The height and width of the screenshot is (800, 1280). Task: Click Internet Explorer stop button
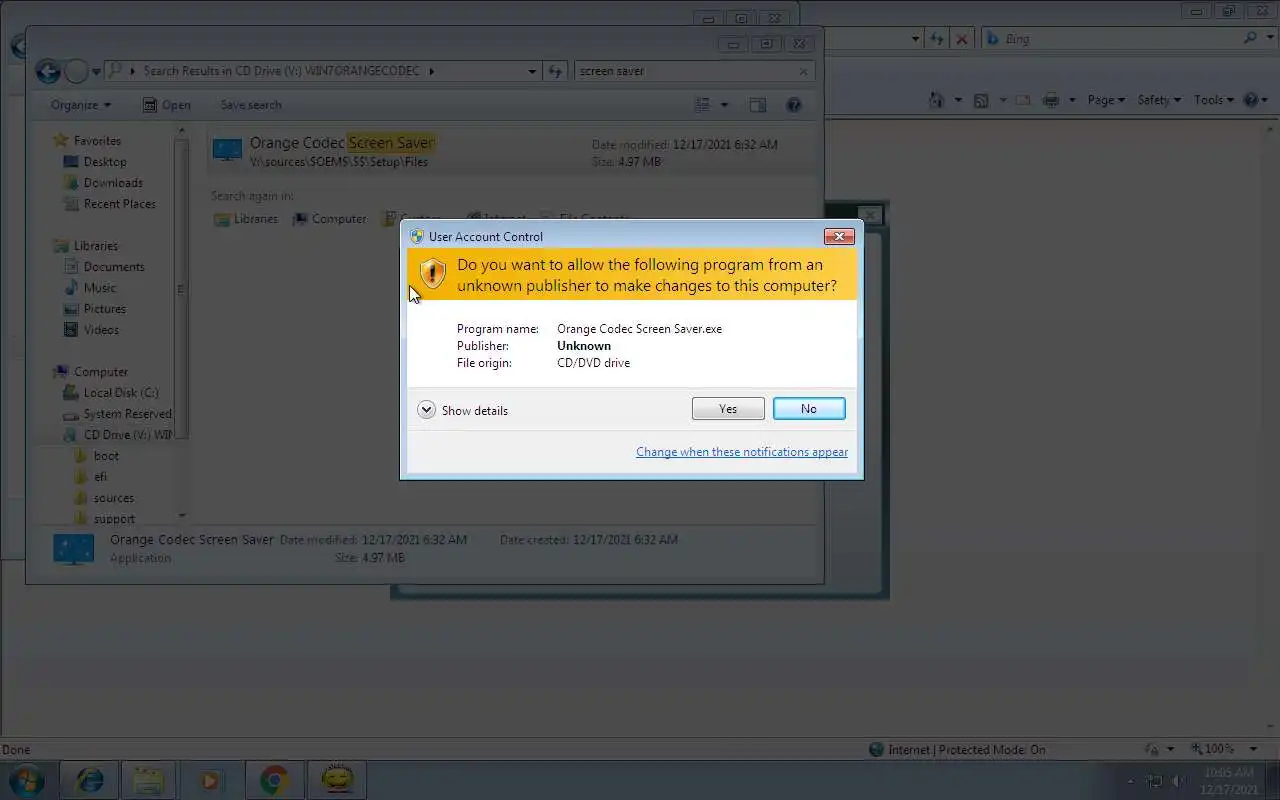click(961, 39)
